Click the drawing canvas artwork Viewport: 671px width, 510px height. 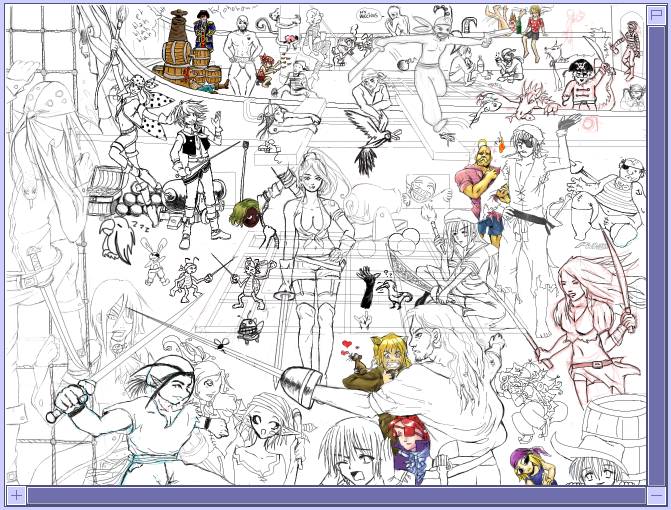click(326, 245)
